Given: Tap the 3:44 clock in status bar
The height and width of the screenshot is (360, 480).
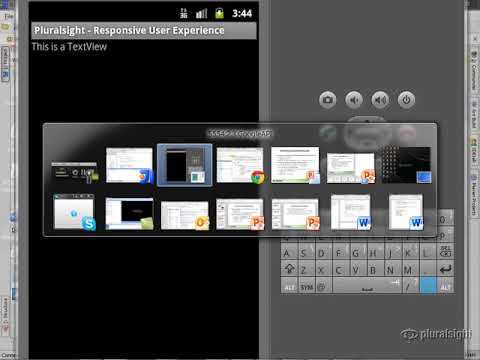Looking at the screenshot, I should 242,13.
